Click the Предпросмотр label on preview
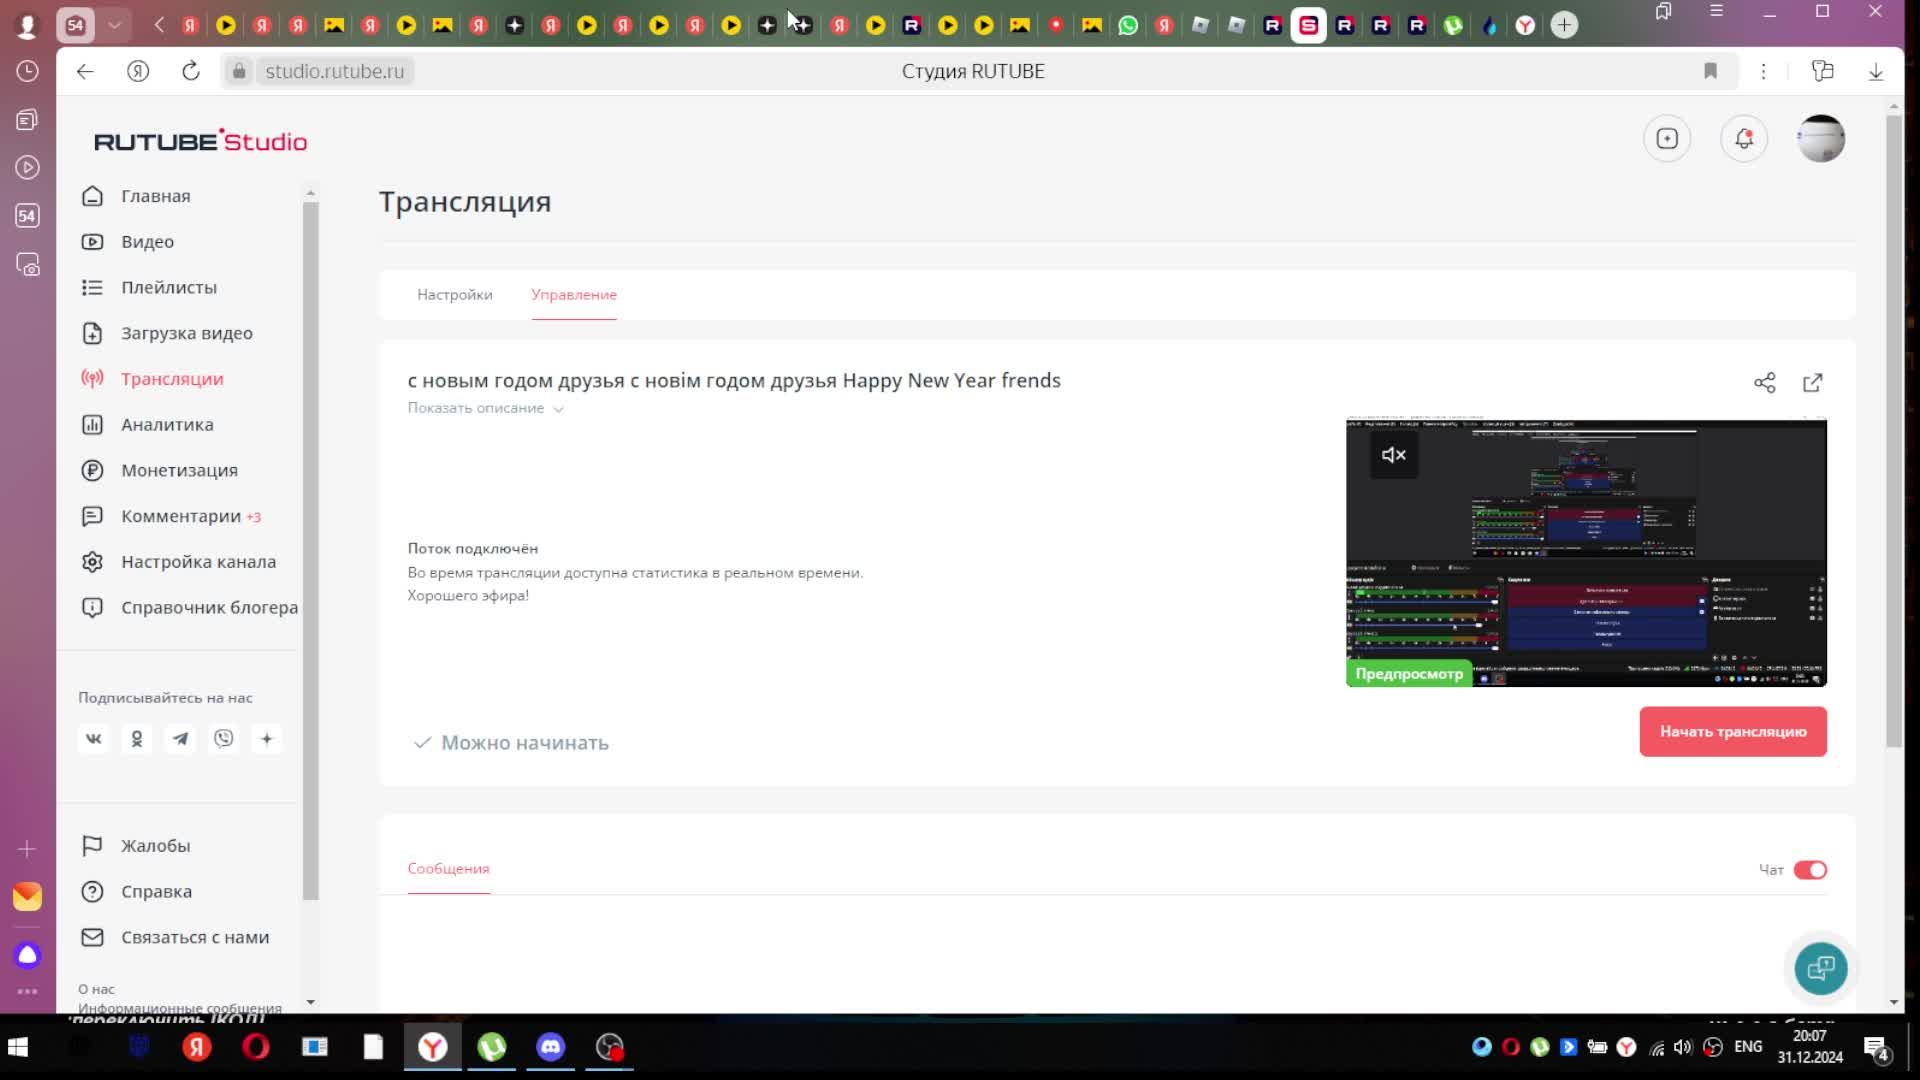 pyautogui.click(x=1409, y=674)
